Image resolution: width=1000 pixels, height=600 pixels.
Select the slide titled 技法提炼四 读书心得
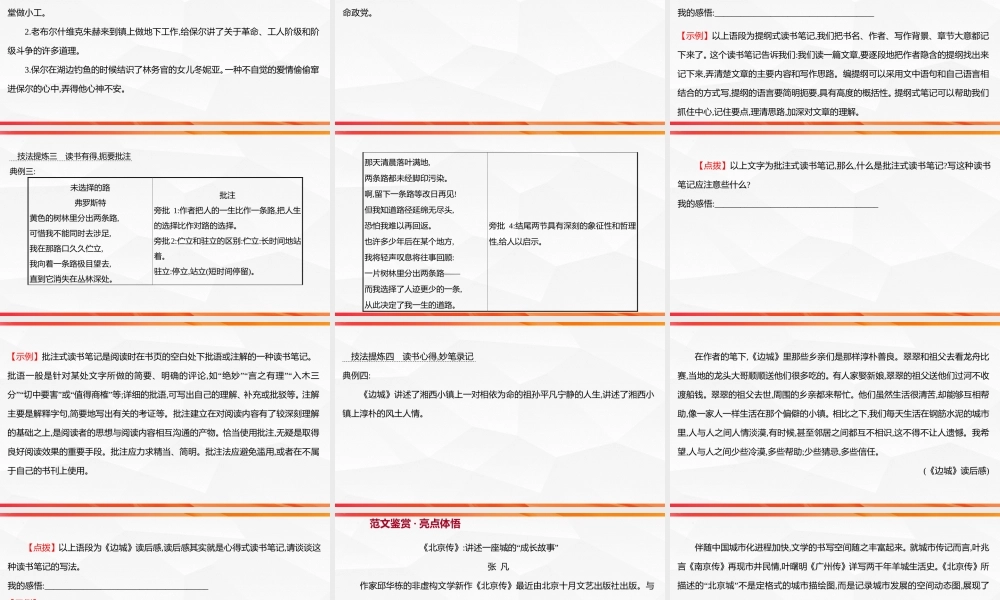tap(499, 414)
